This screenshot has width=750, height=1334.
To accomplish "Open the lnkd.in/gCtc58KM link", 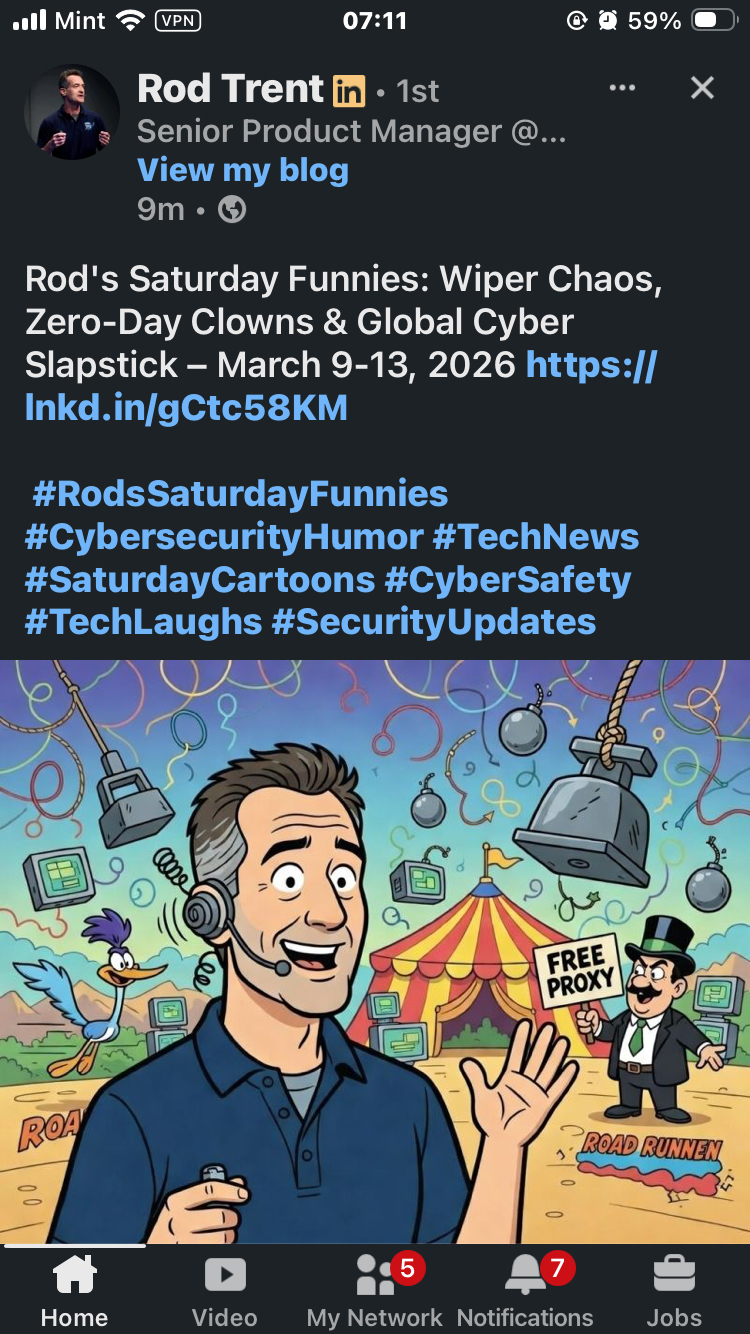I will tap(340, 386).
